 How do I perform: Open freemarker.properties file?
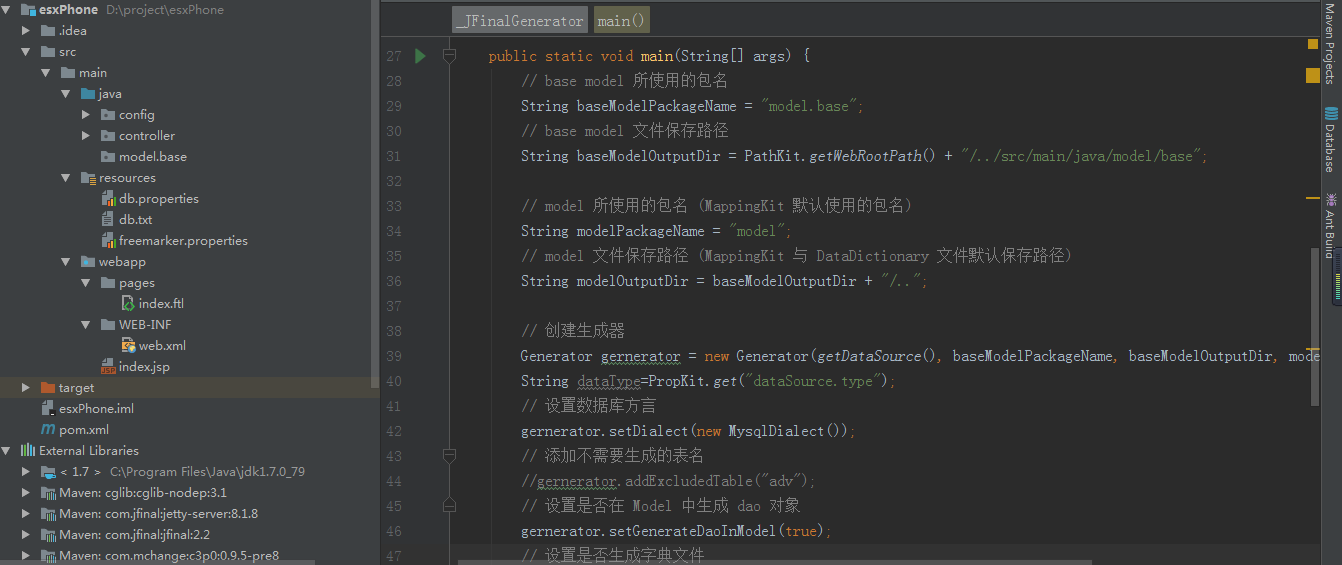(183, 240)
